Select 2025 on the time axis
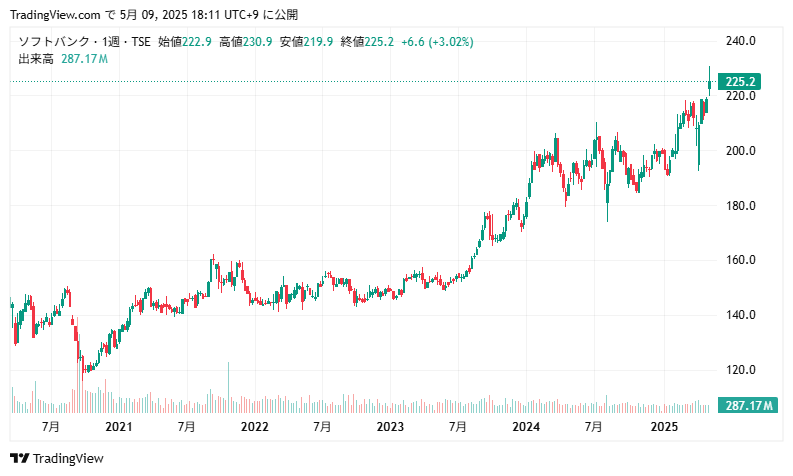793x476 pixels. 664,427
